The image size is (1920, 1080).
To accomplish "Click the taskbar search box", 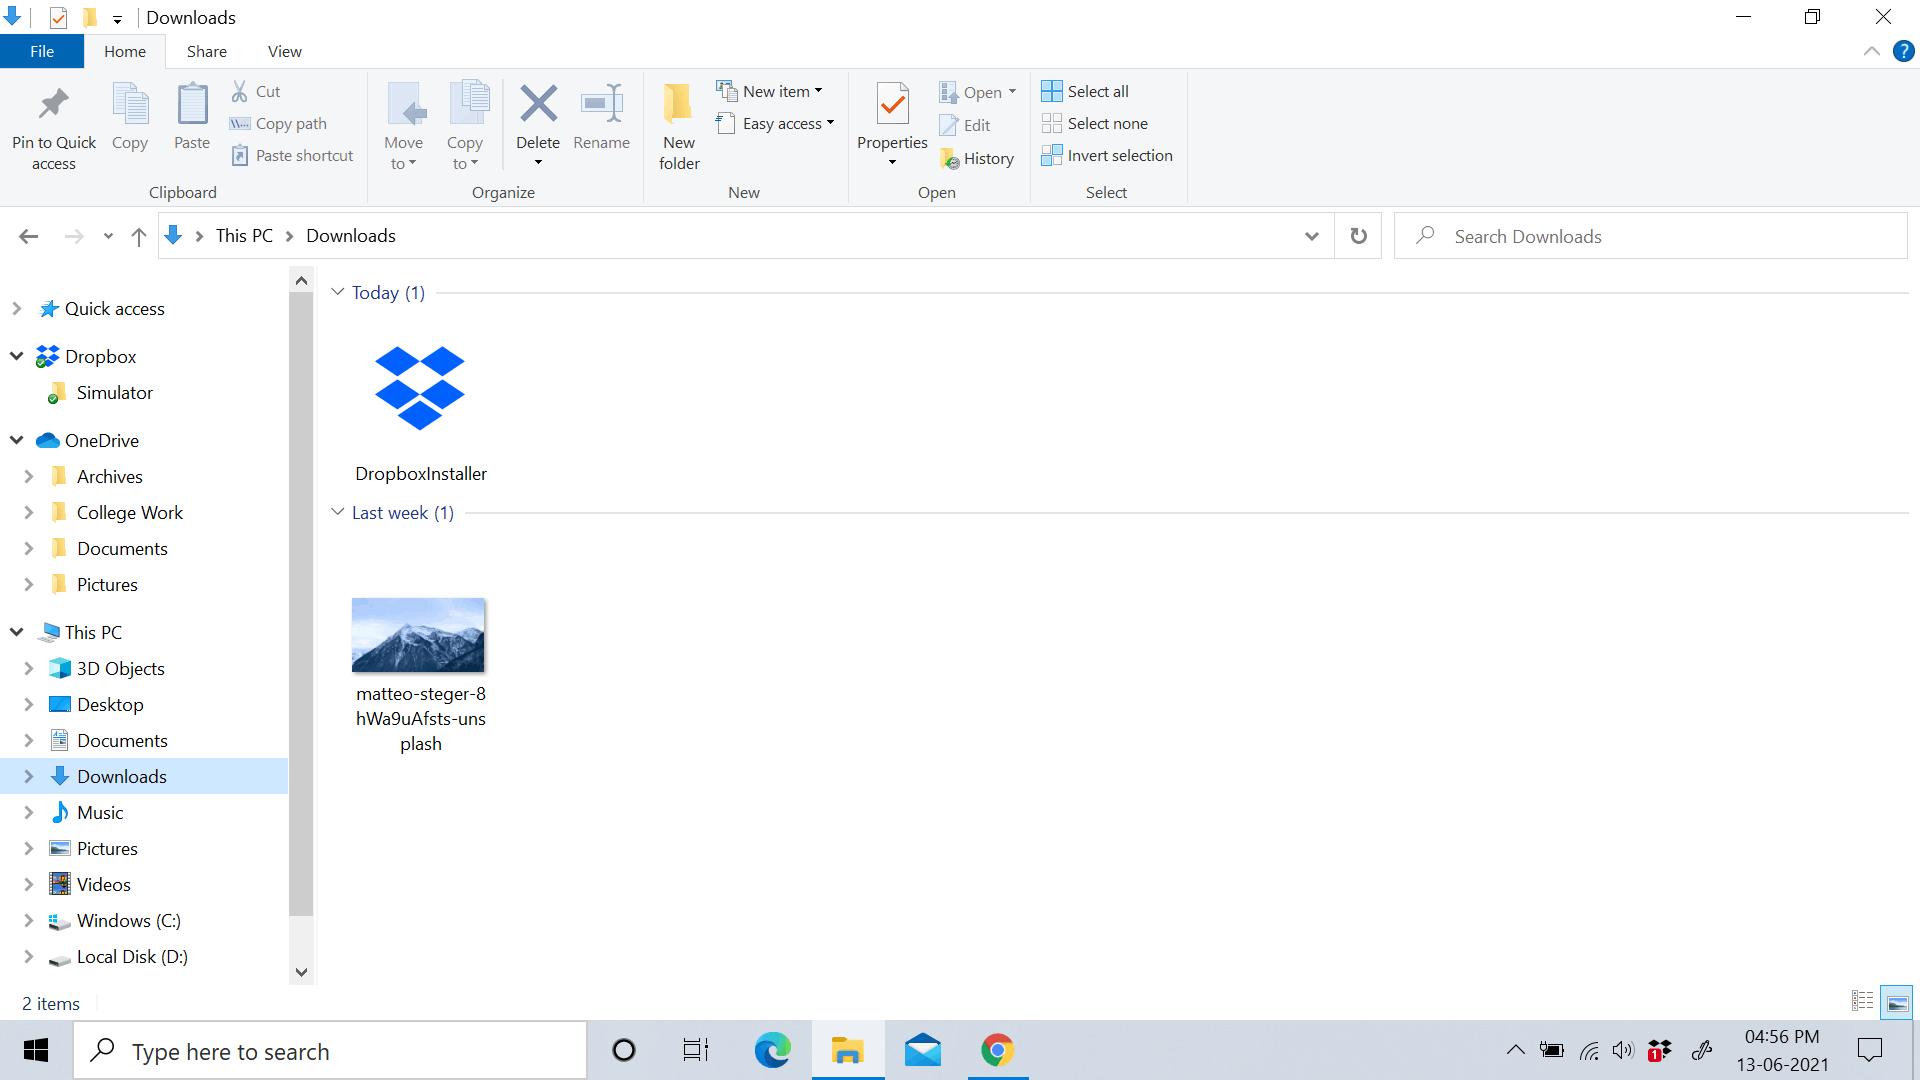I will tap(330, 1051).
